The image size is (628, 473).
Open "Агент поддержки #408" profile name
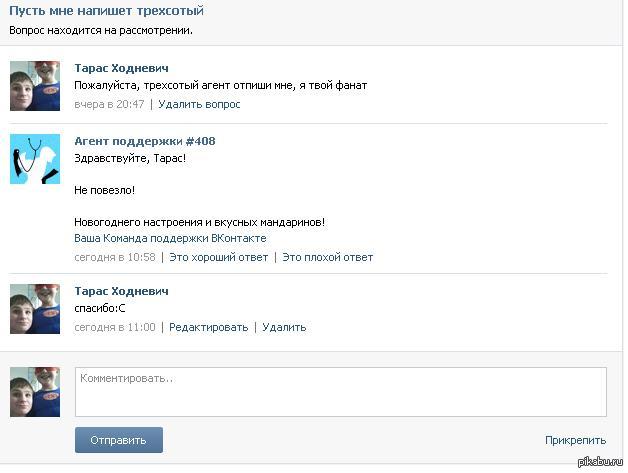coord(145,141)
